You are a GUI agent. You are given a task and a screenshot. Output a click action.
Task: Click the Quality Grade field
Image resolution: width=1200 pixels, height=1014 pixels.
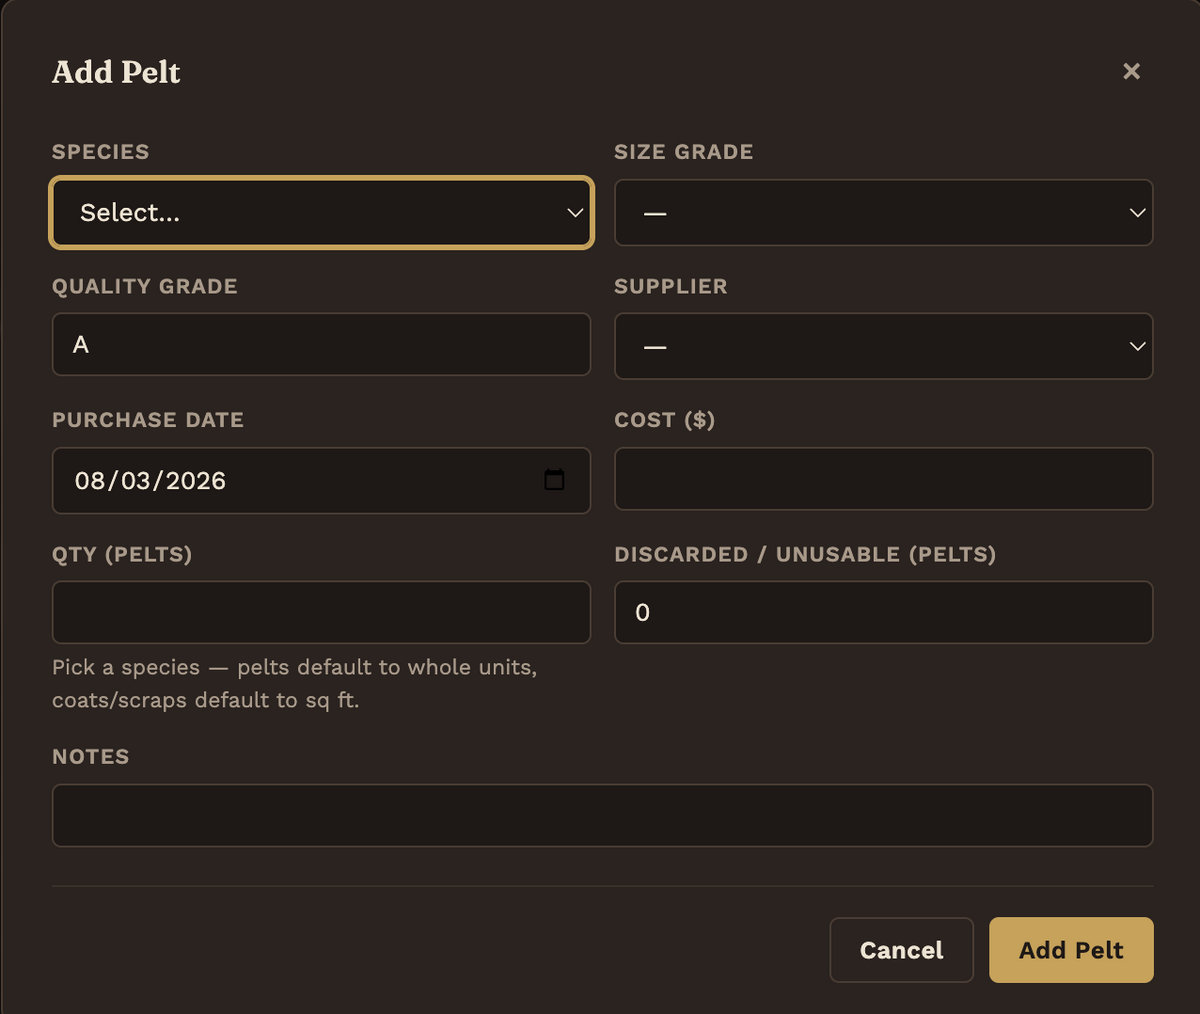(321, 344)
